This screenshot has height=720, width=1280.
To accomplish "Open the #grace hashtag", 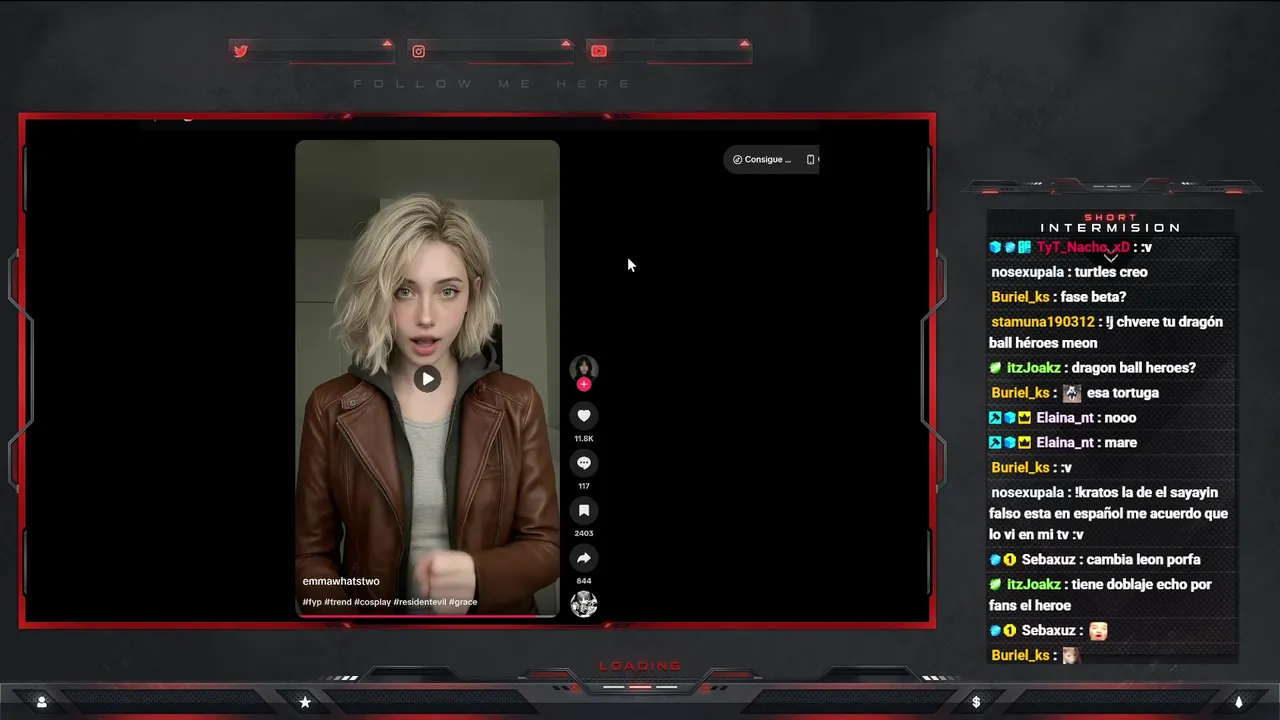I will click(x=463, y=602).
